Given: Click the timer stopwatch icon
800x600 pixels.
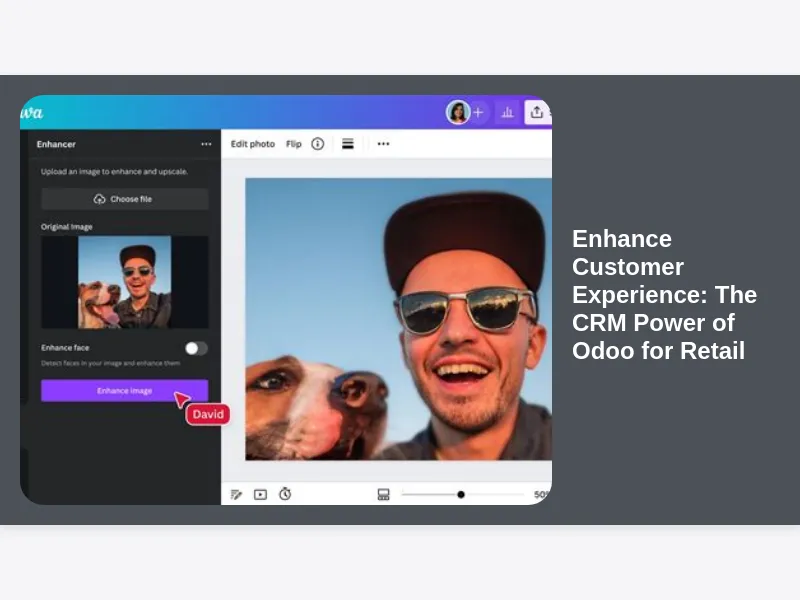Looking at the screenshot, I should click(x=285, y=494).
